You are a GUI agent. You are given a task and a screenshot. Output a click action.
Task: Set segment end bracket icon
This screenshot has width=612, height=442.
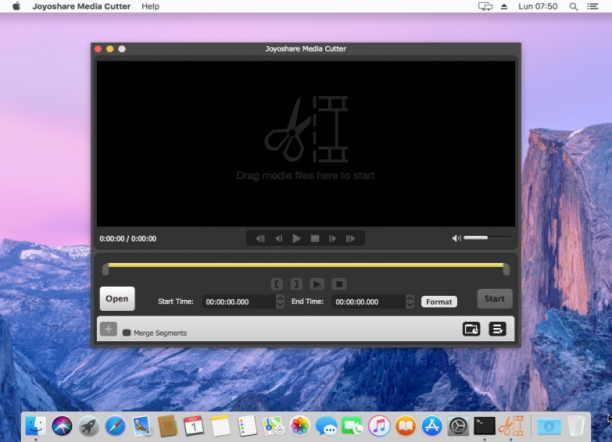coord(296,284)
